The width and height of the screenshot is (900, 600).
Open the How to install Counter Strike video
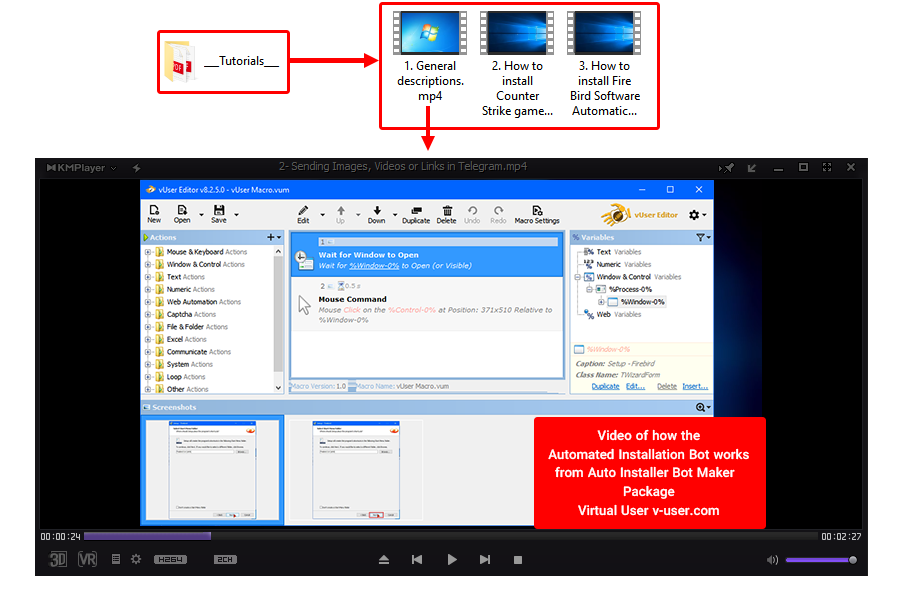click(x=517, y=64)
